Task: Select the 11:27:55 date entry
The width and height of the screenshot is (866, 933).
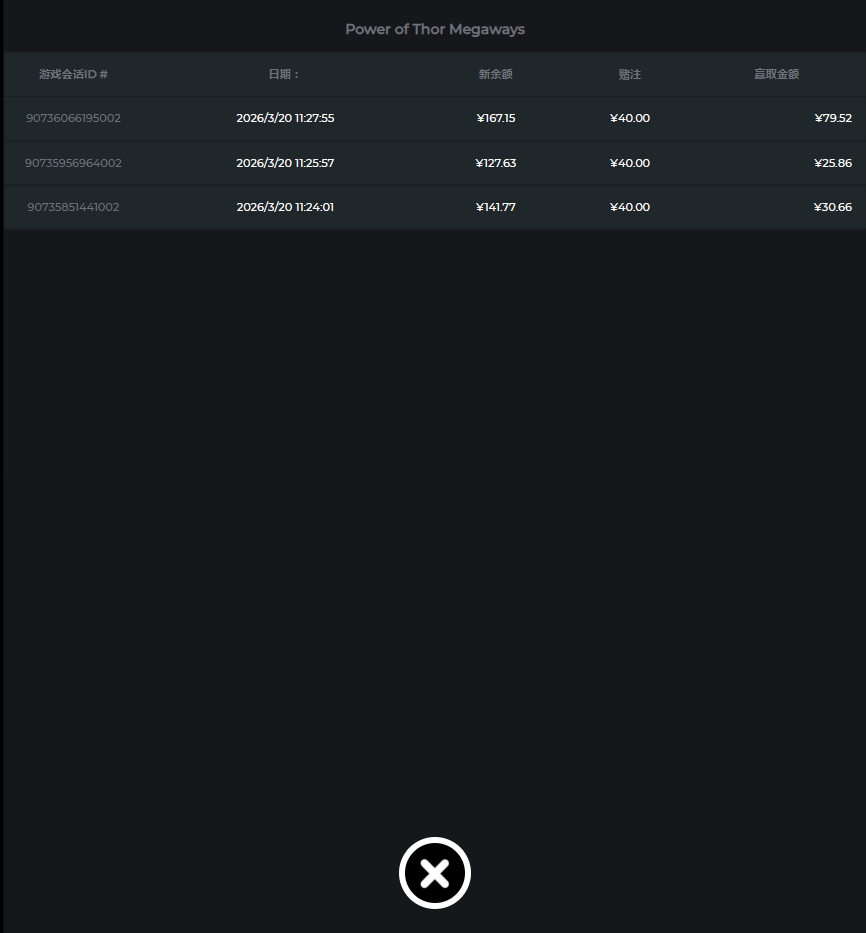Action: tap(285, 118)
